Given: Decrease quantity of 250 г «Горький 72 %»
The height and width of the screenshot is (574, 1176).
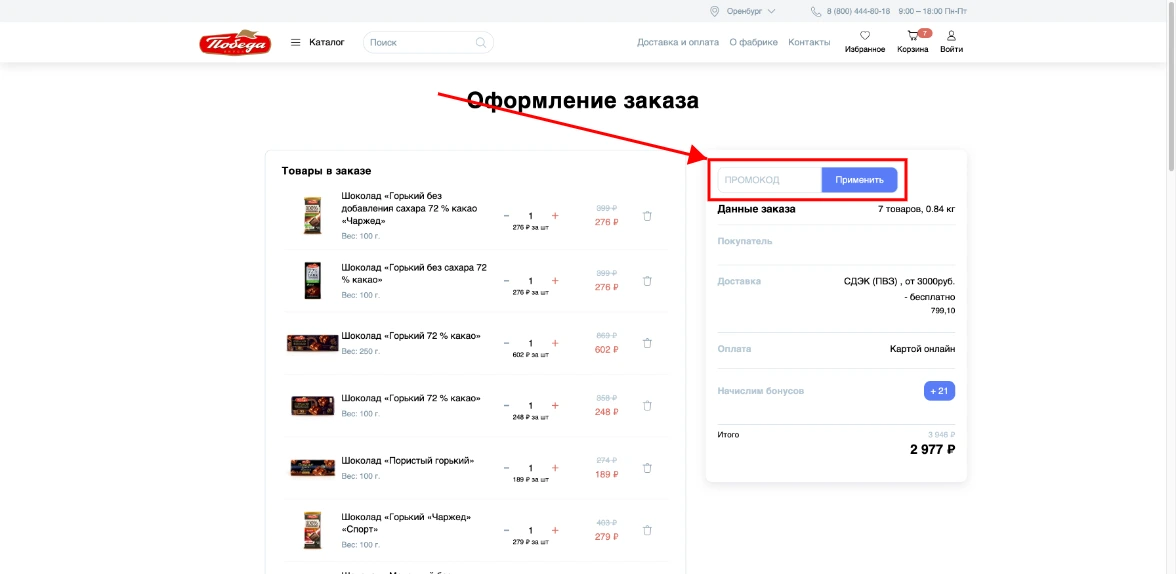Looking at the screenshot, I should (x=506, y=344).
